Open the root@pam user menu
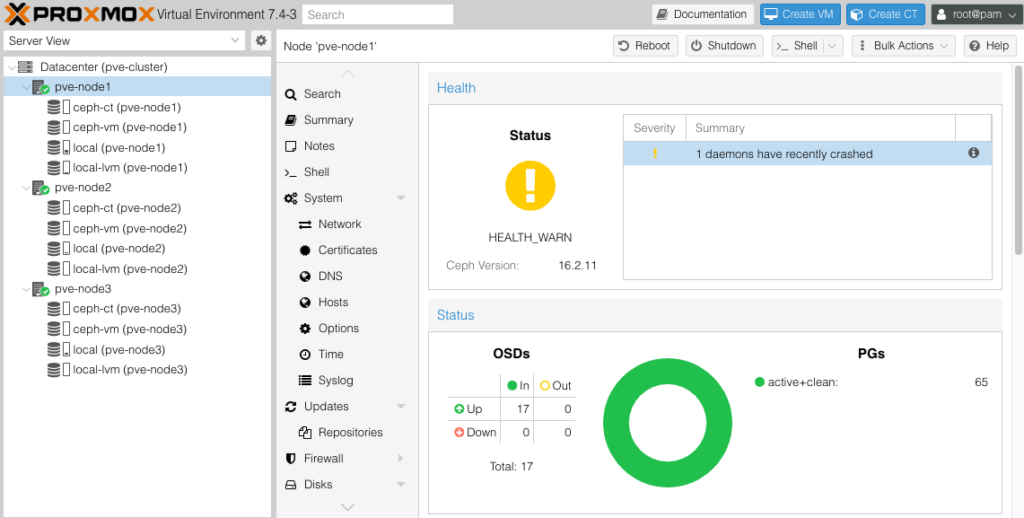 click(976, 14)
